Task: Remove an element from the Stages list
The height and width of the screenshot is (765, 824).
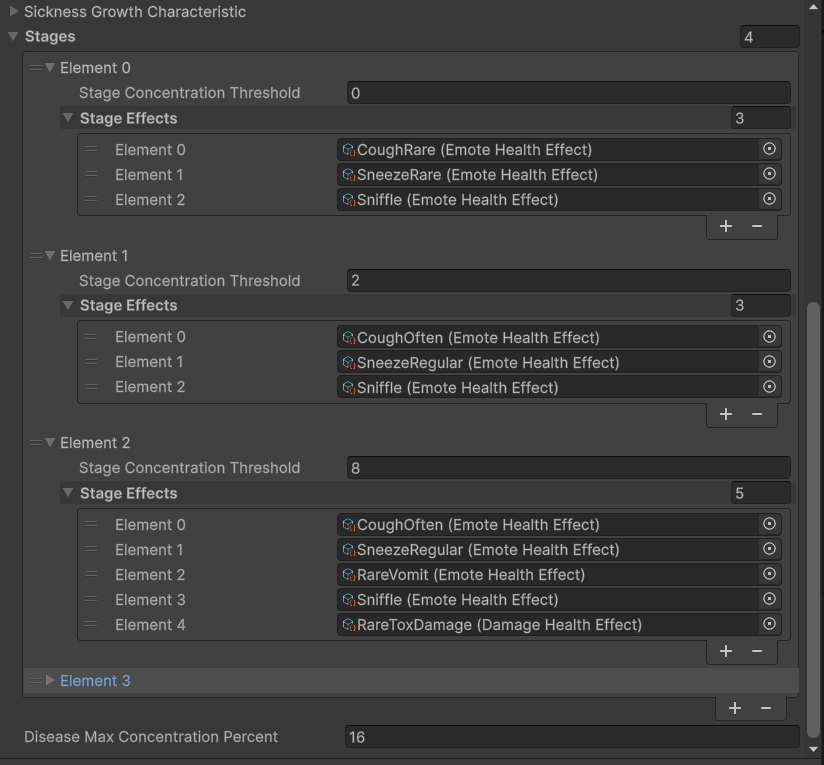Action: [766, 708]
